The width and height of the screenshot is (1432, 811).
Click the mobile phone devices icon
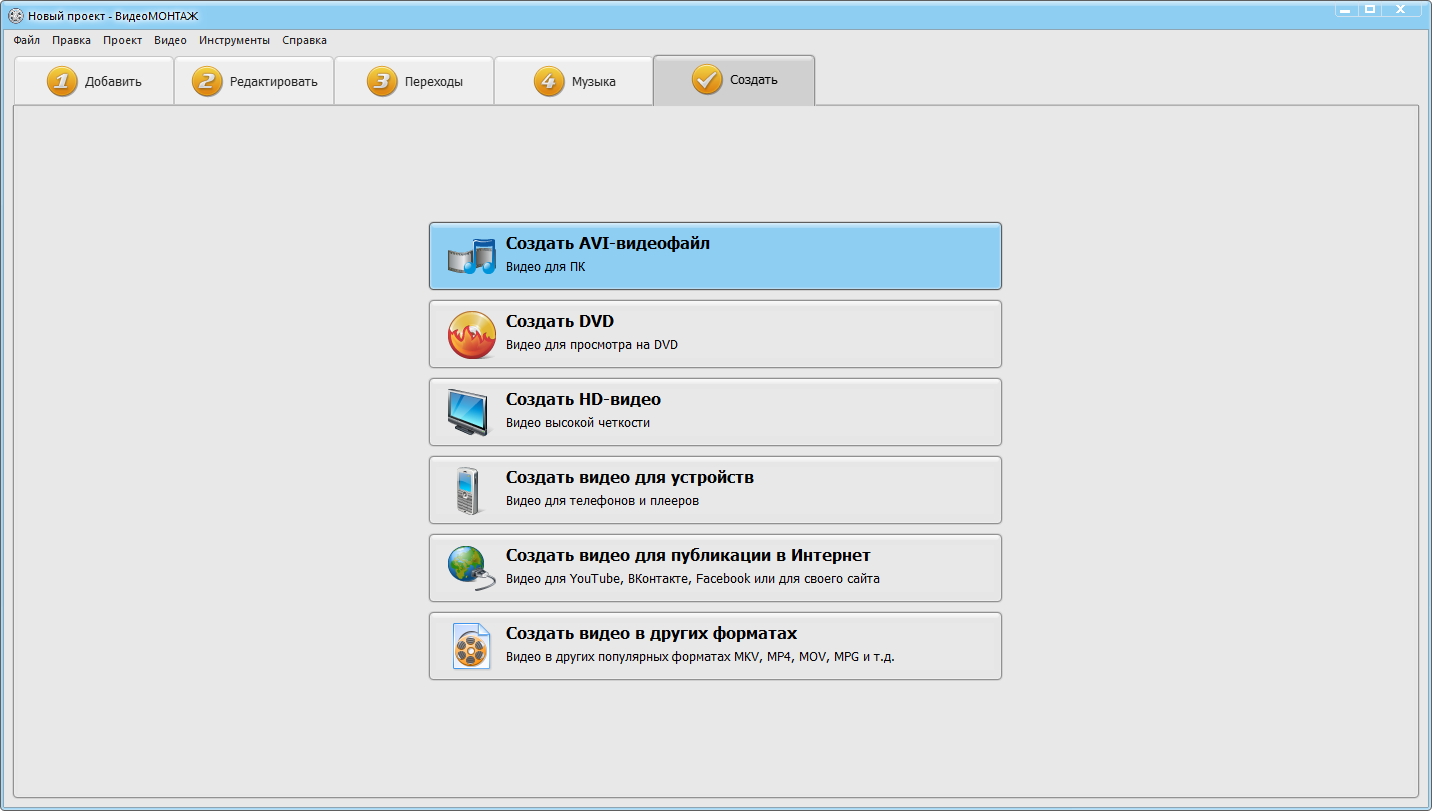[x=468, y=491]
